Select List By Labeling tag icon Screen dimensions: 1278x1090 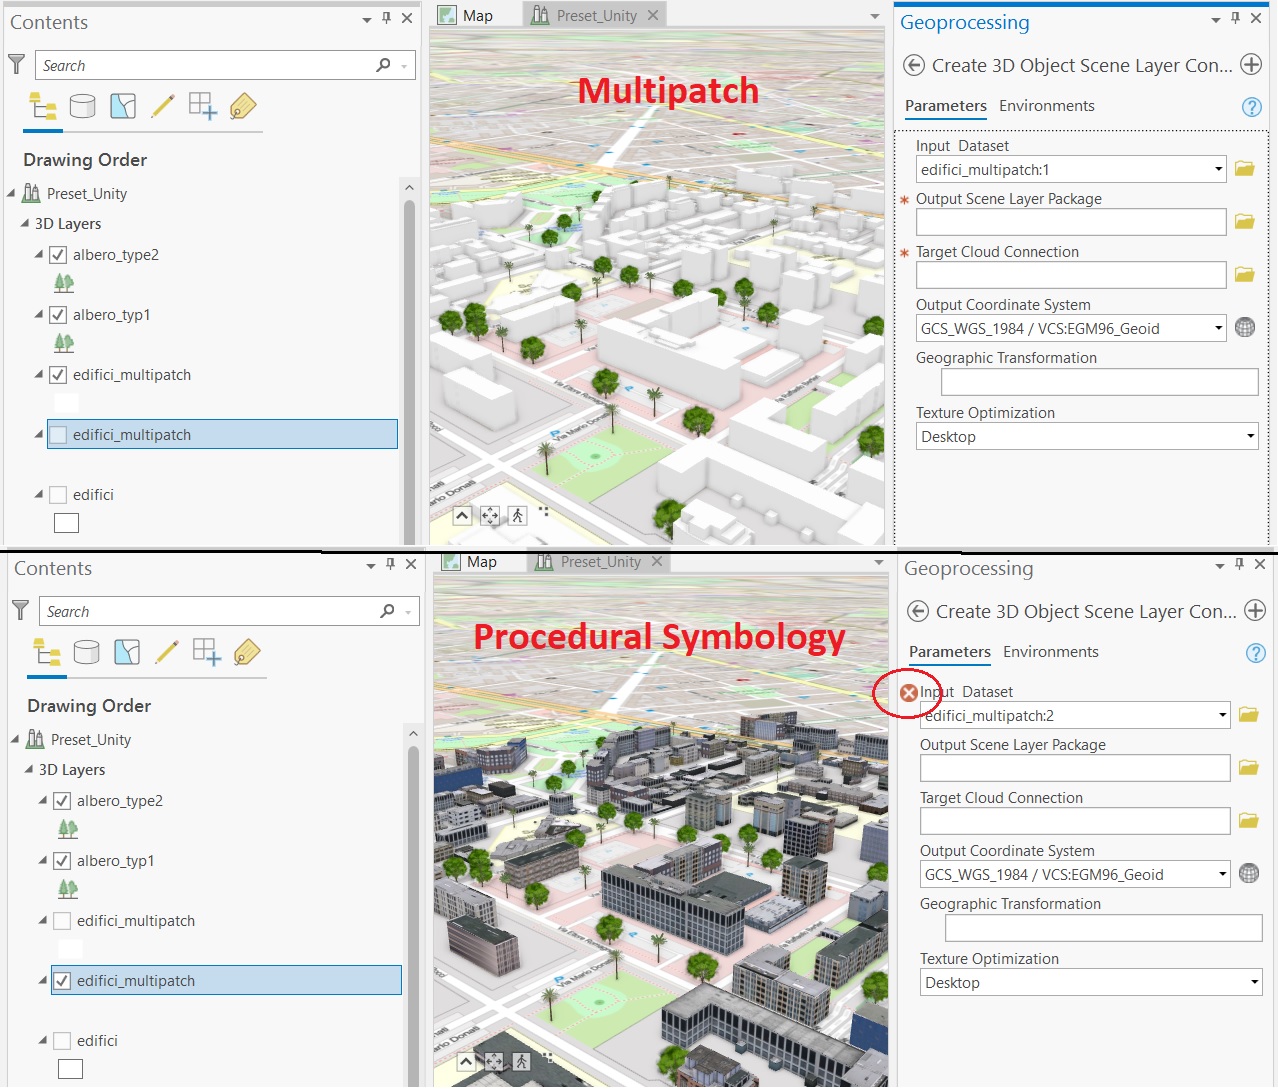243,105
